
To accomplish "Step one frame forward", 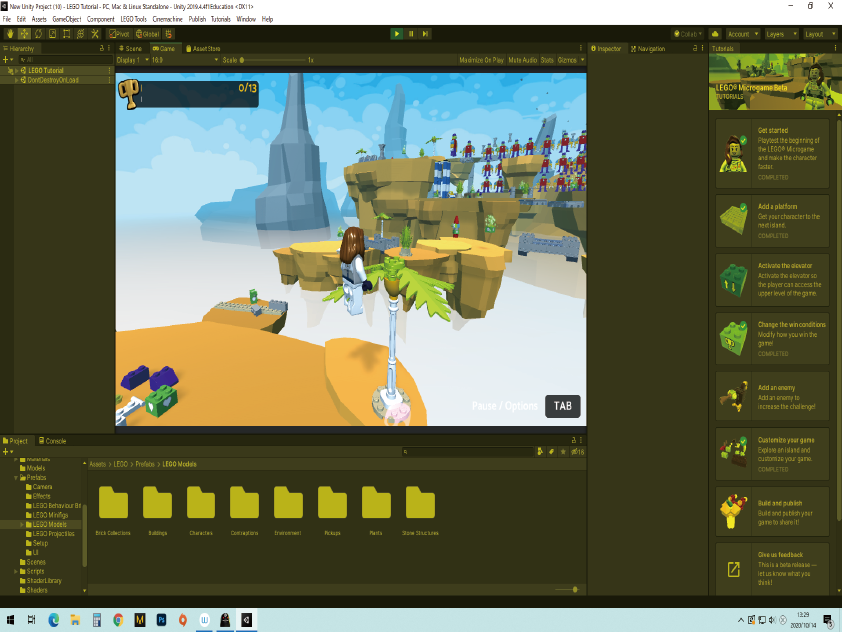I will [x=425, y=34].
